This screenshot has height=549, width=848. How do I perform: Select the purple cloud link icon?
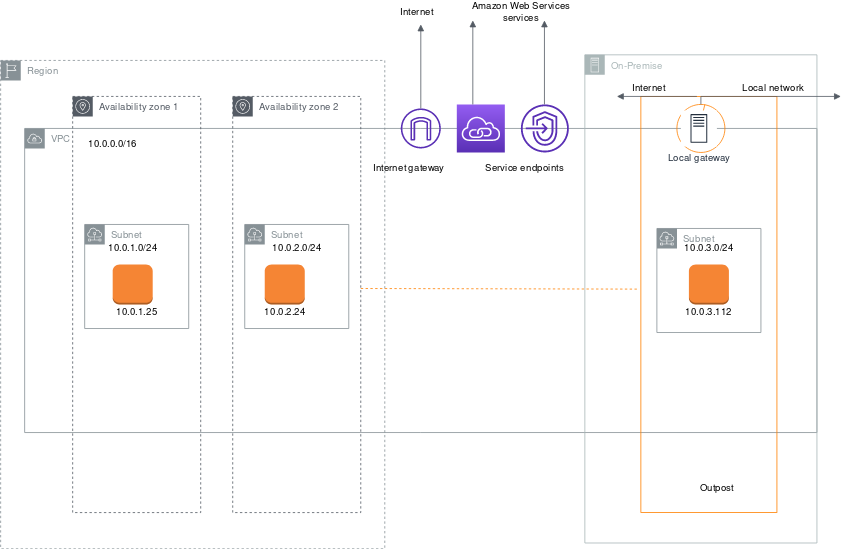[x=480, y=128]
